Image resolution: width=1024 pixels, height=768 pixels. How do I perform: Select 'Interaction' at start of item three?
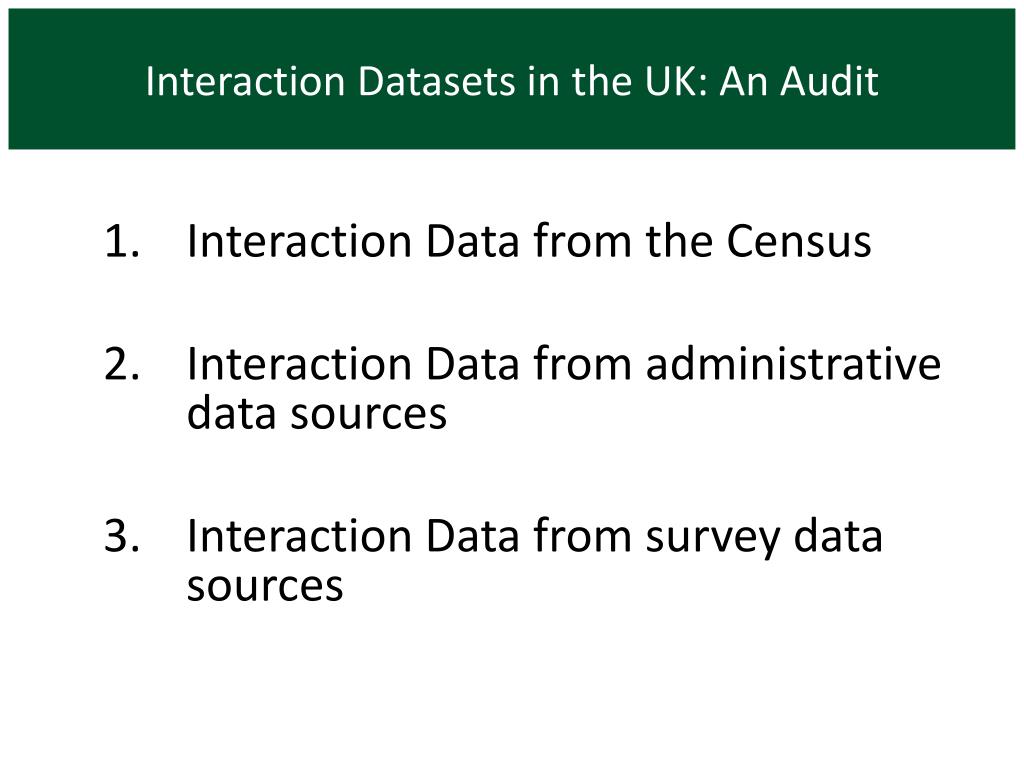[299, 536]
